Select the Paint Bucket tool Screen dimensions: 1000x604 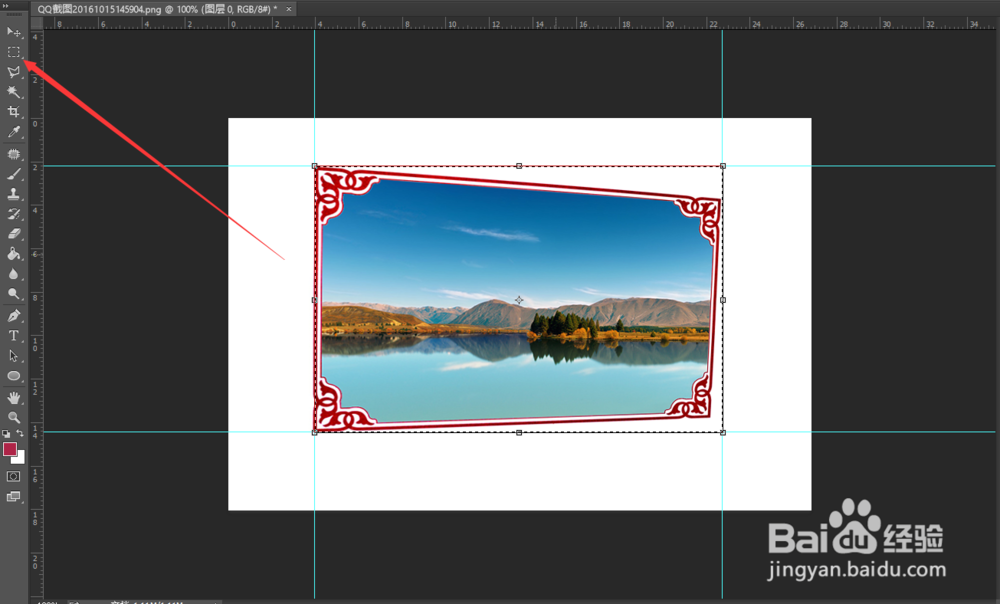13,254
